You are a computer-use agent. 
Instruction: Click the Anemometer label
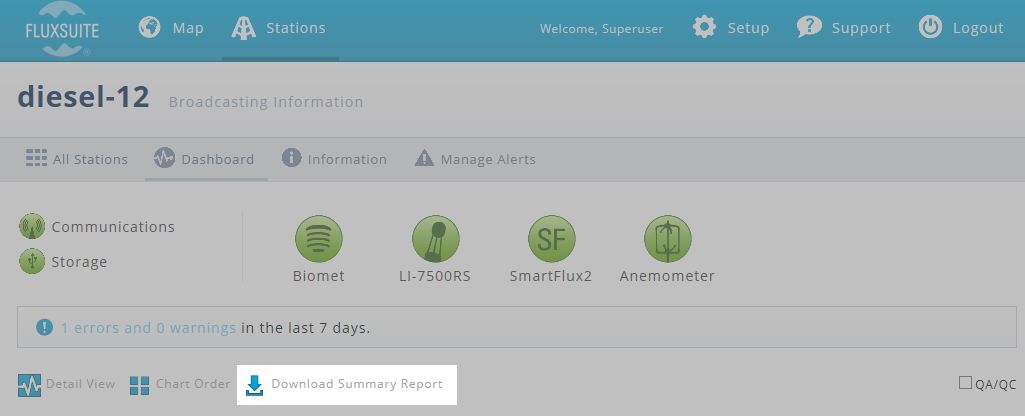(667, 276)
